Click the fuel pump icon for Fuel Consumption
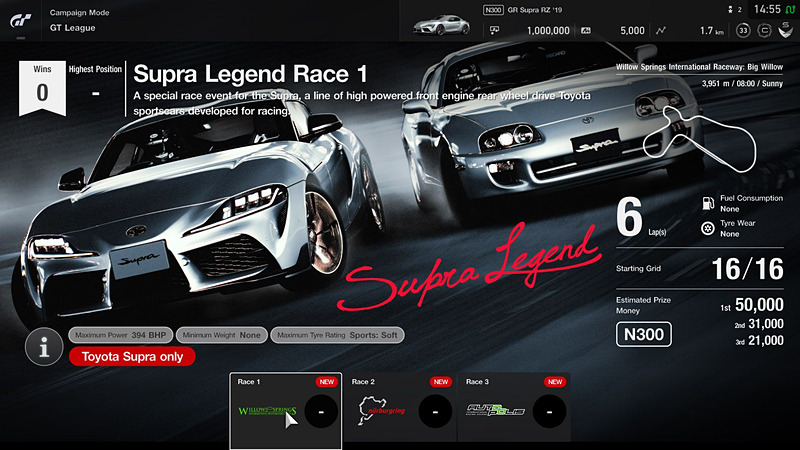The width and height of the screenshot is (800, 450). click(708, 203)
